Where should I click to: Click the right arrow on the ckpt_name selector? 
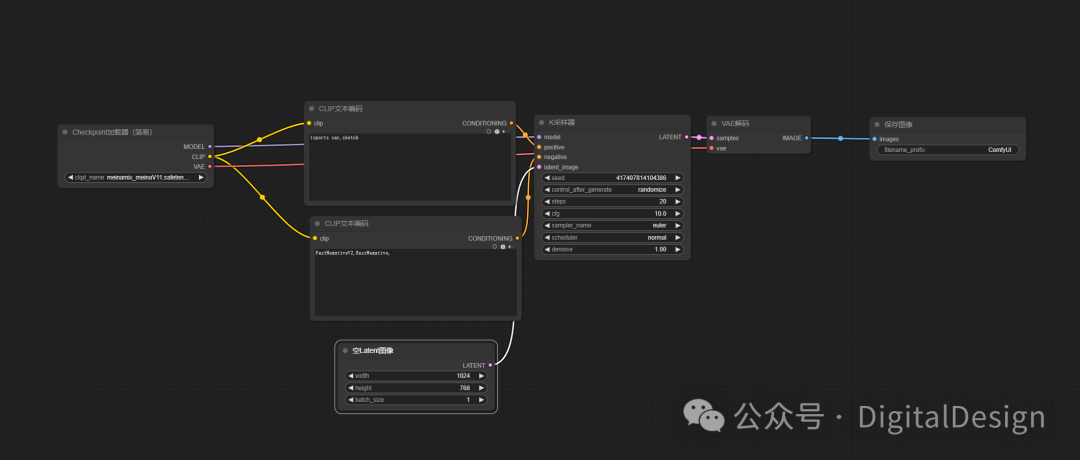coord(201,178)
